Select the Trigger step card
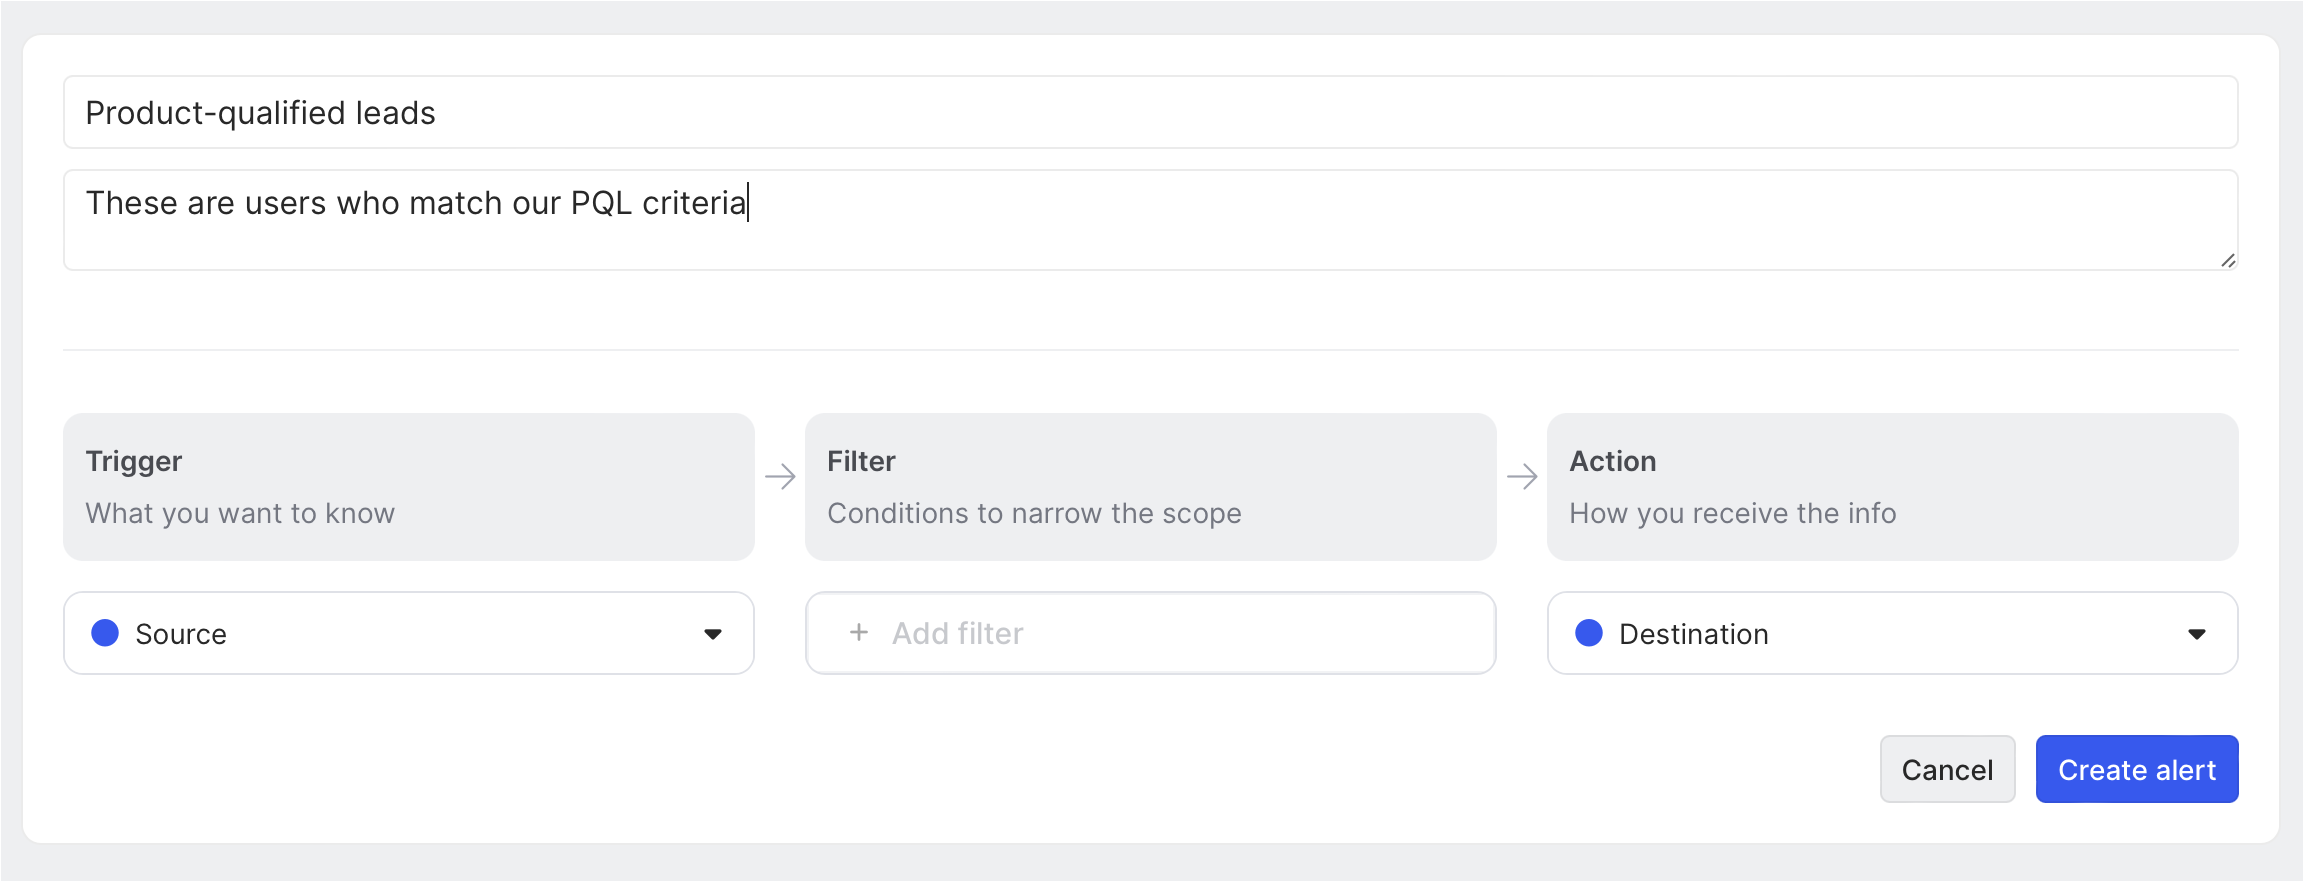The image size is (2303, 881). point(408,487)
